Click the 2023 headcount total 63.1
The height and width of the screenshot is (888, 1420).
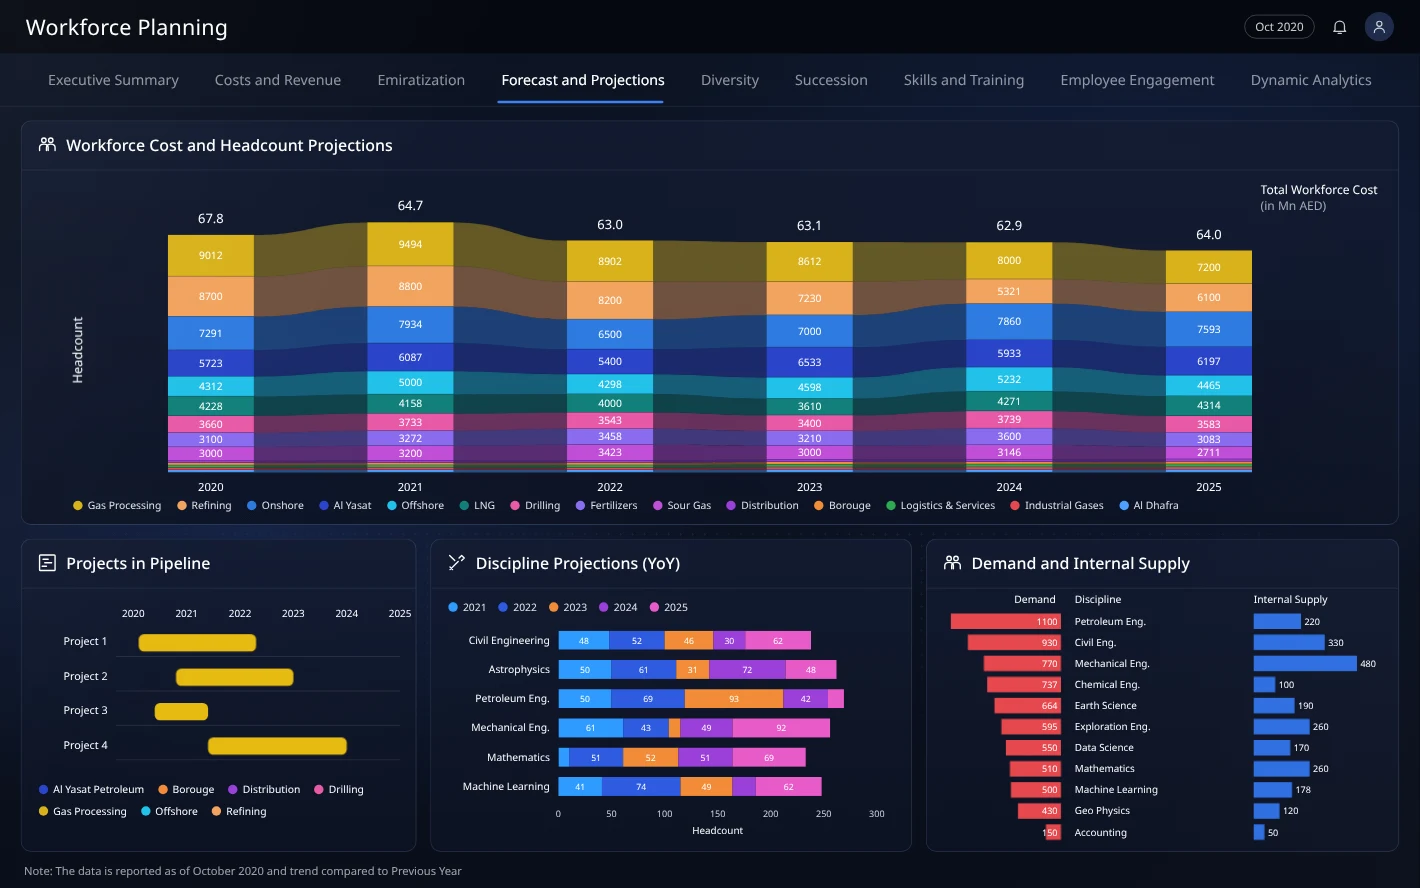[x=809, y=225]
